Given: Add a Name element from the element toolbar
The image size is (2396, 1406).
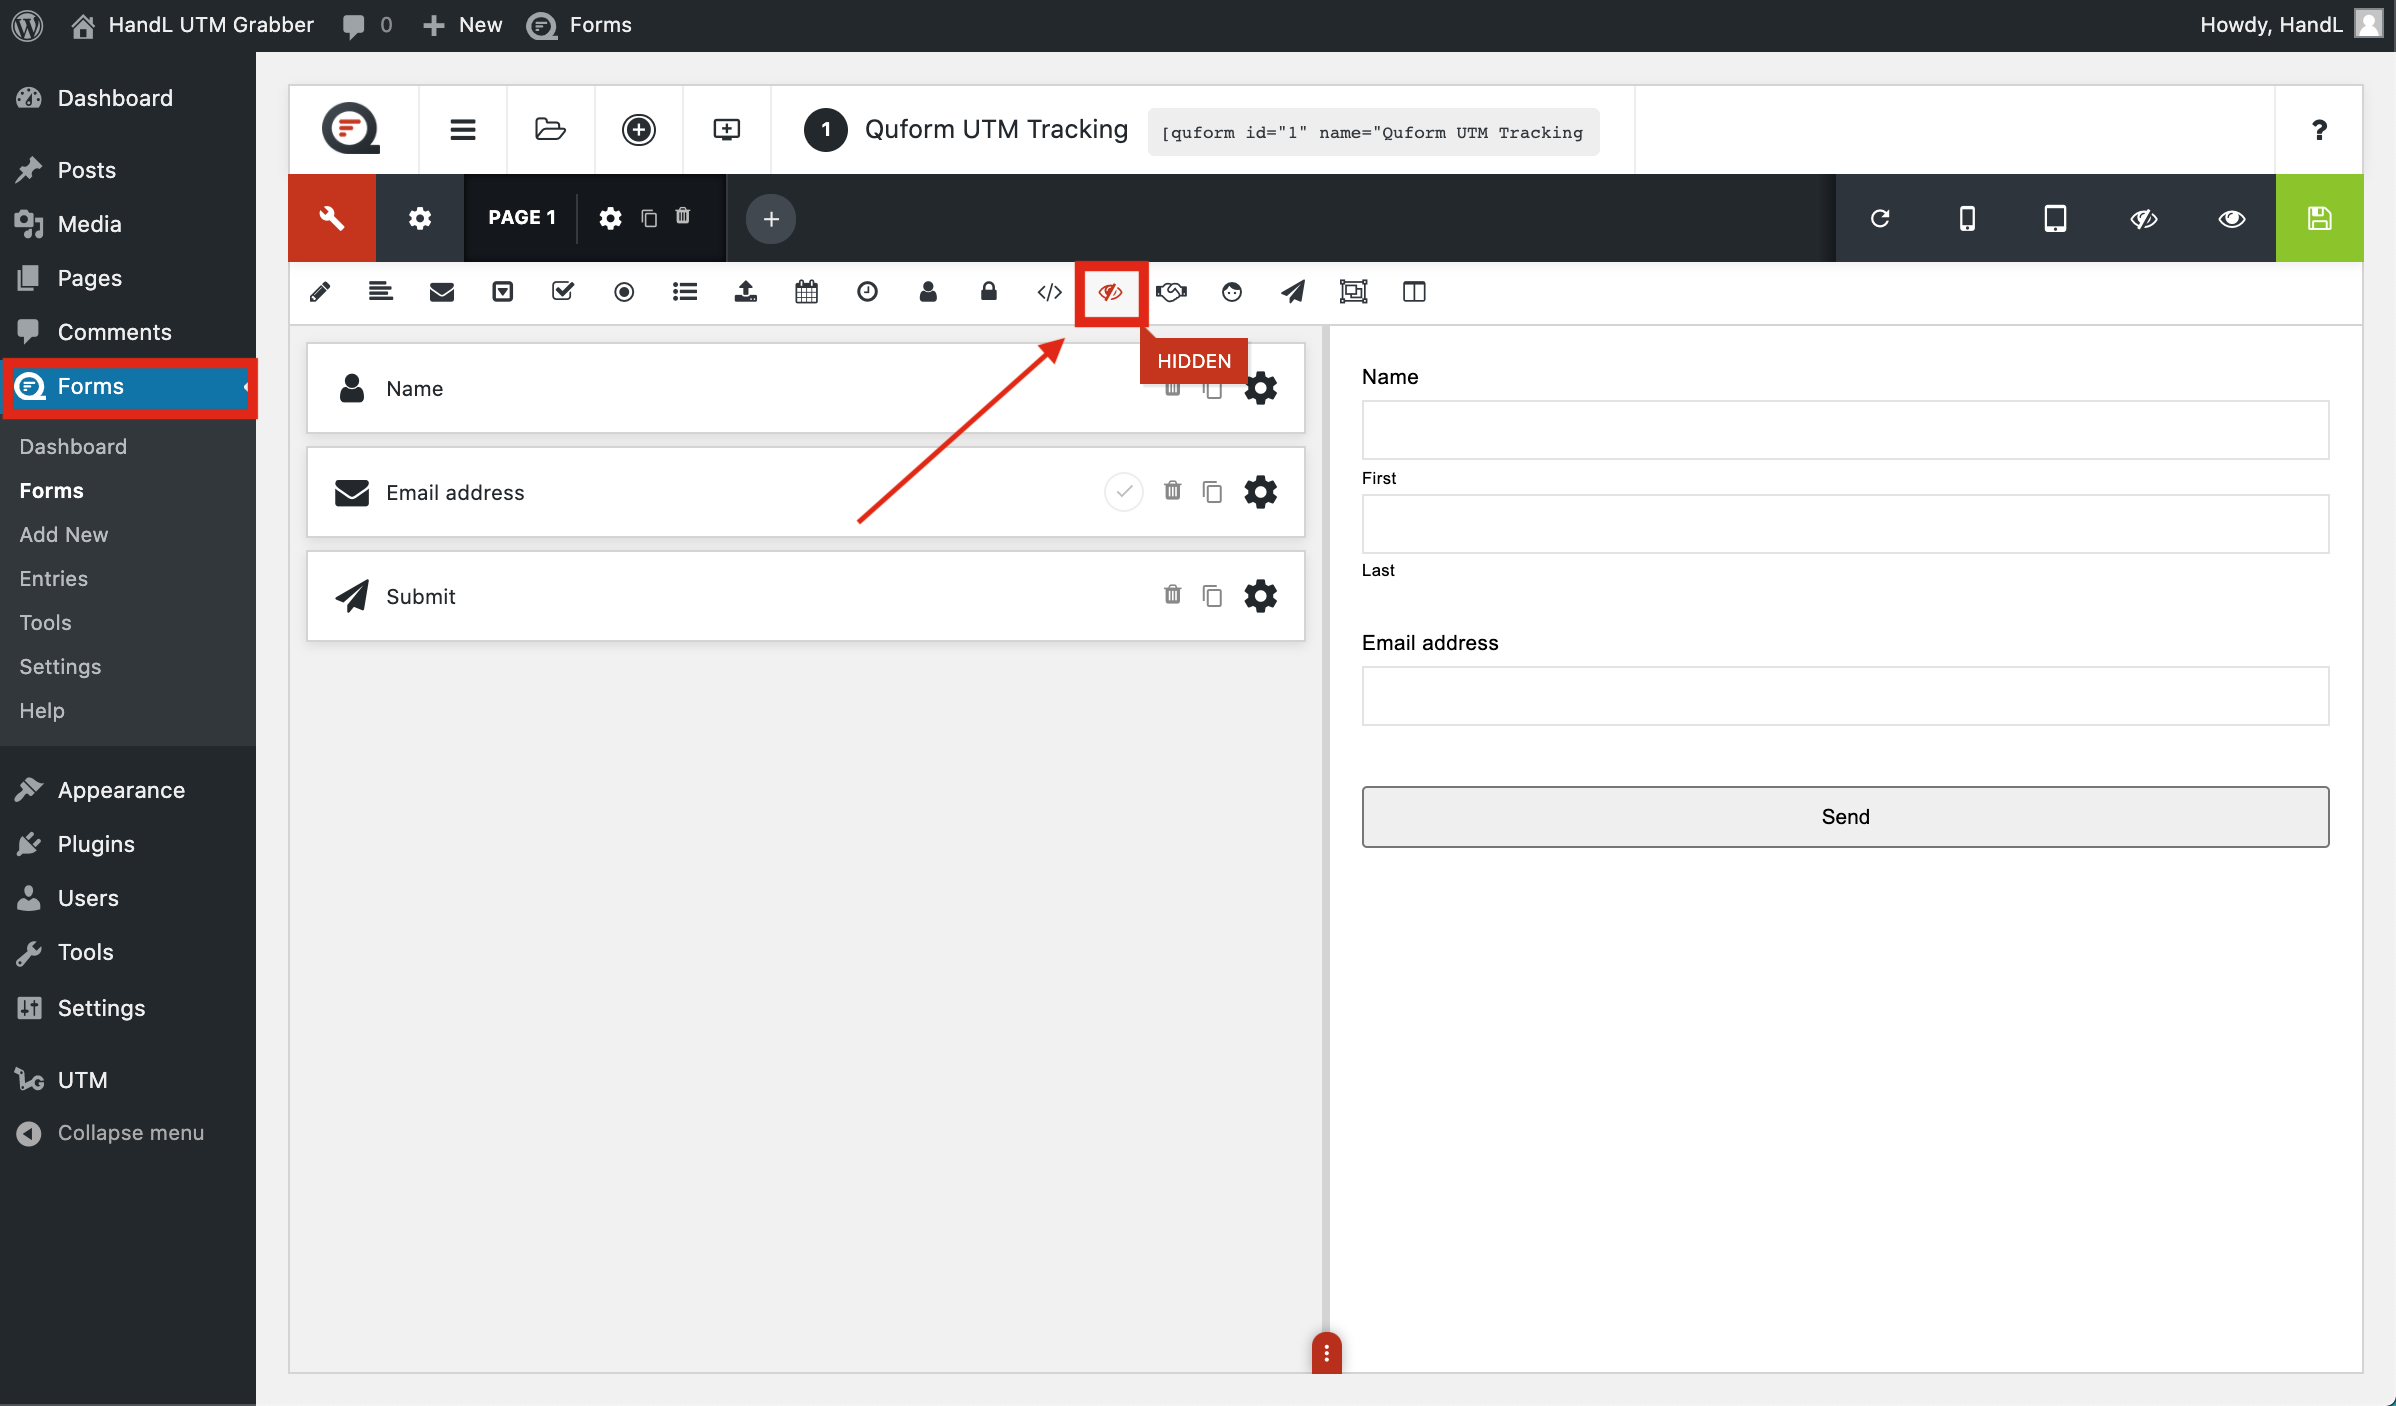Looking at the screenshot, I should (x=928, y=292).
